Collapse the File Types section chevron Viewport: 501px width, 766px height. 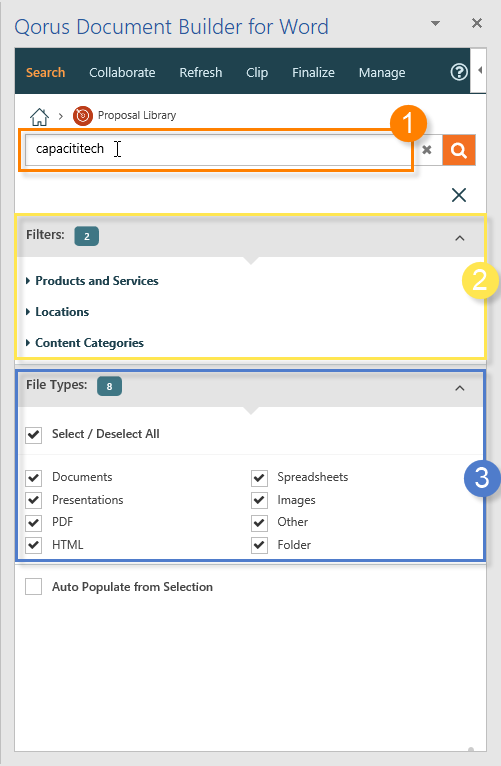tap(459, 388)
